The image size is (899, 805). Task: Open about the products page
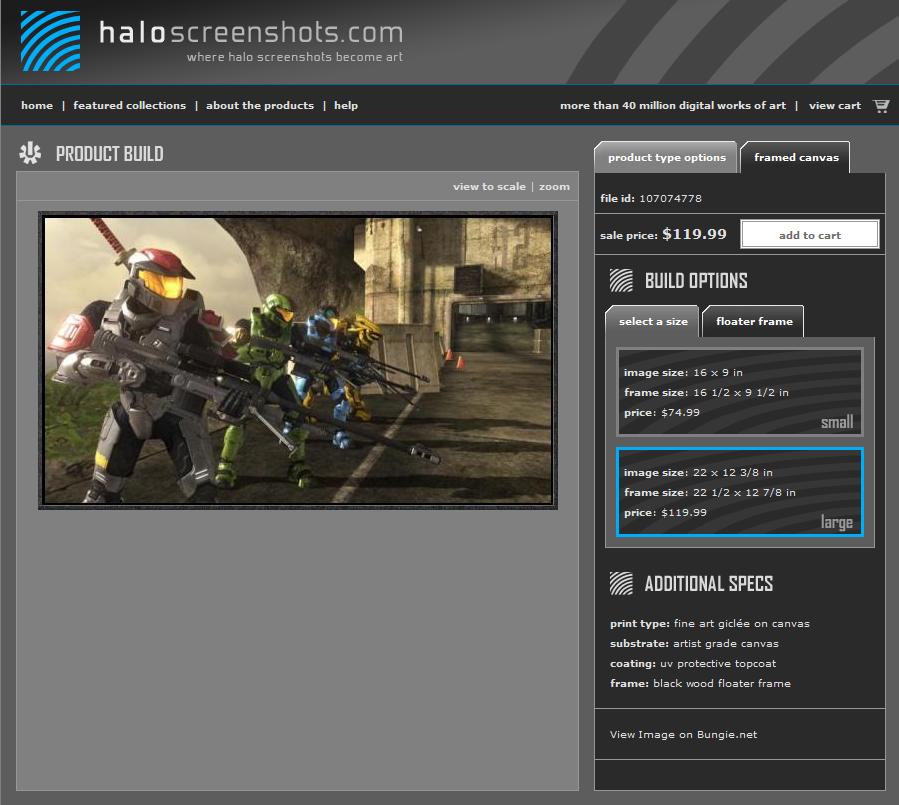(260, 105)
